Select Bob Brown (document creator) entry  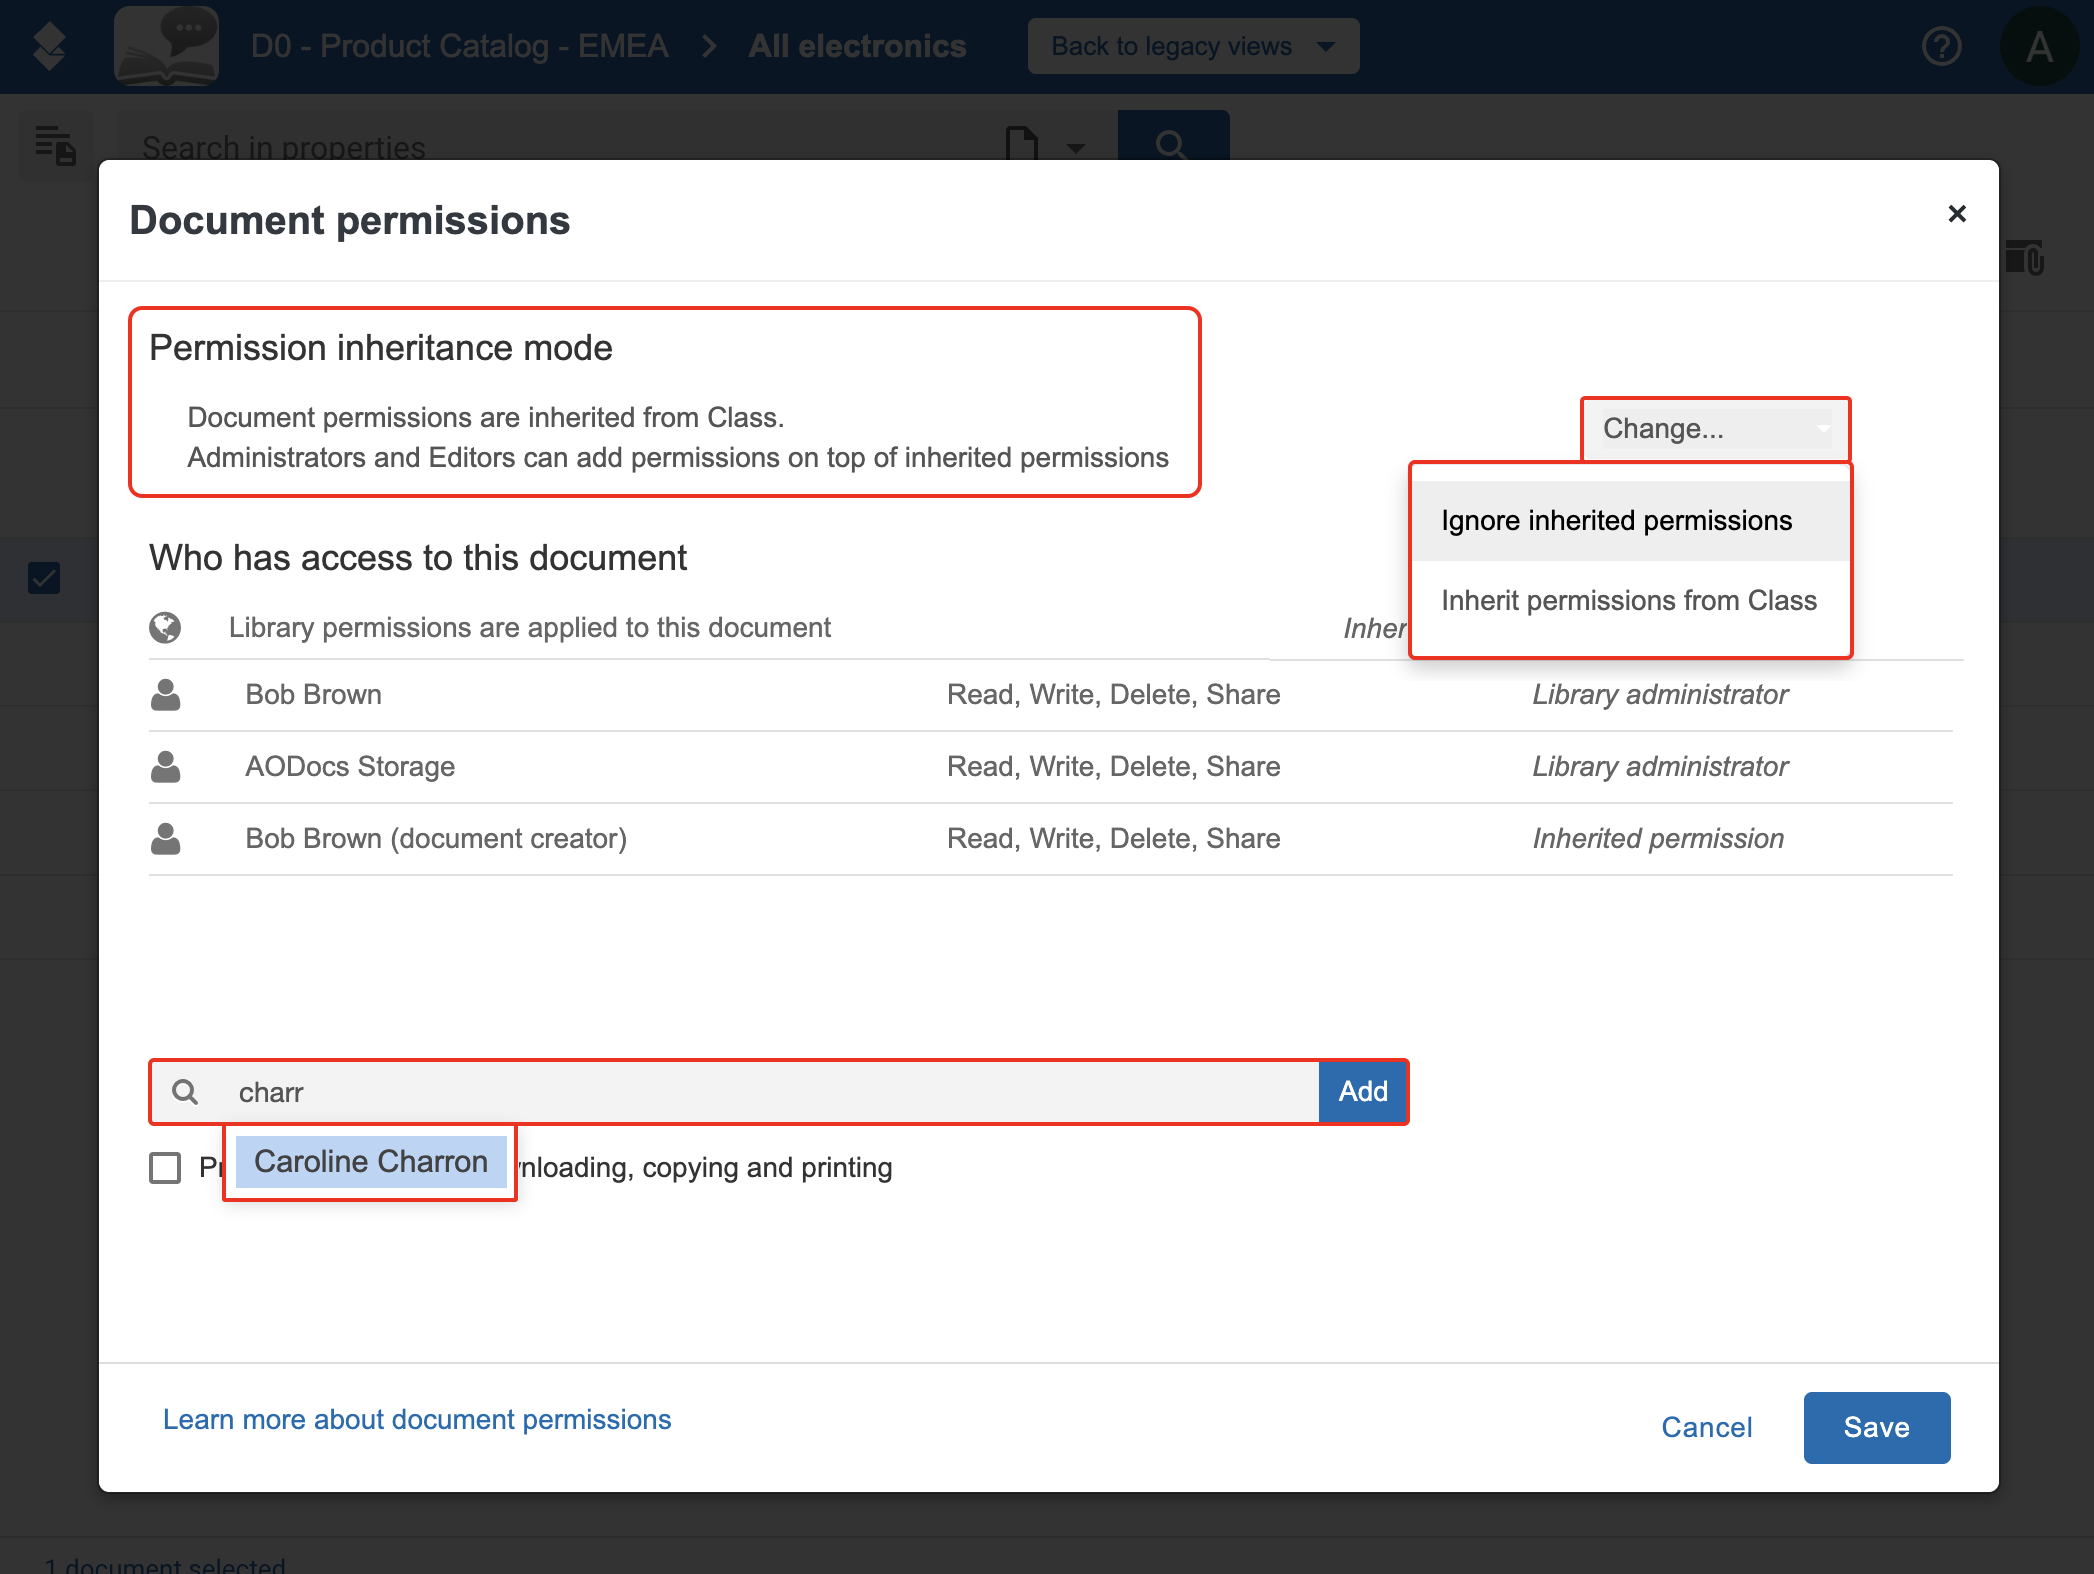tap(436, 839)
